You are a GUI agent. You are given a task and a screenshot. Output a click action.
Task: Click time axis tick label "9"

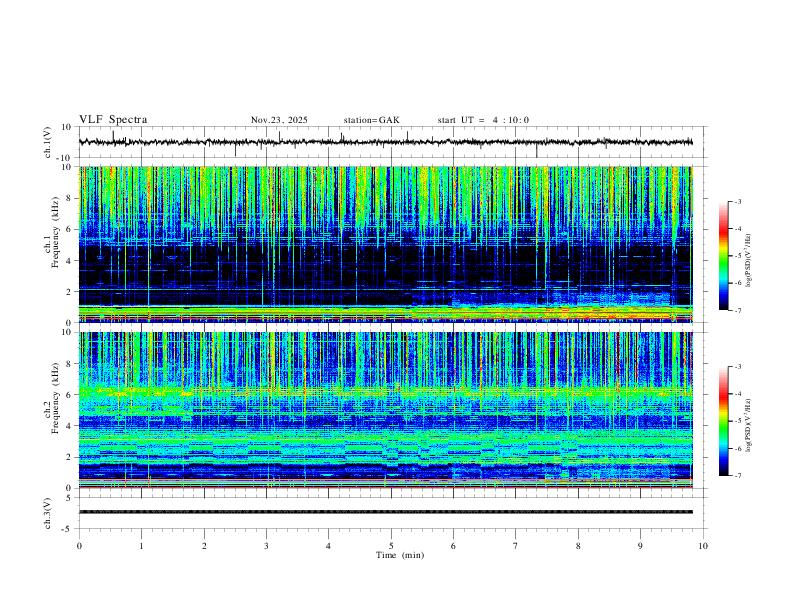[640, 546]
